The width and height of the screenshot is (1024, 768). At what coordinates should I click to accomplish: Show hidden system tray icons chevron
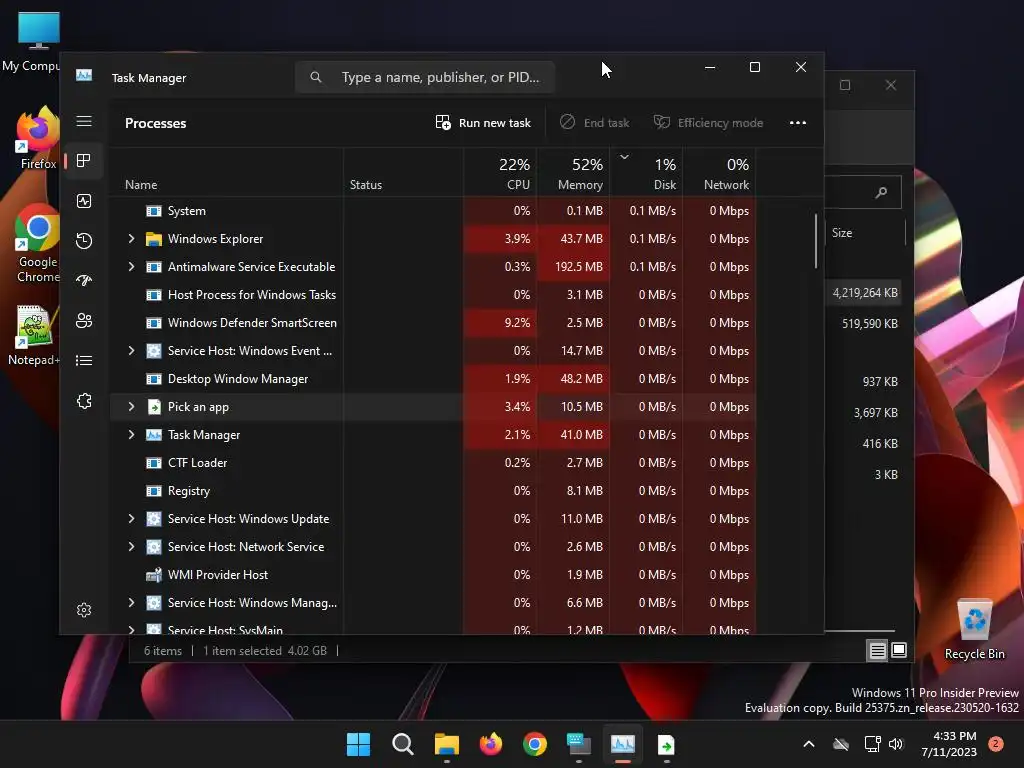tap(808, 744)
